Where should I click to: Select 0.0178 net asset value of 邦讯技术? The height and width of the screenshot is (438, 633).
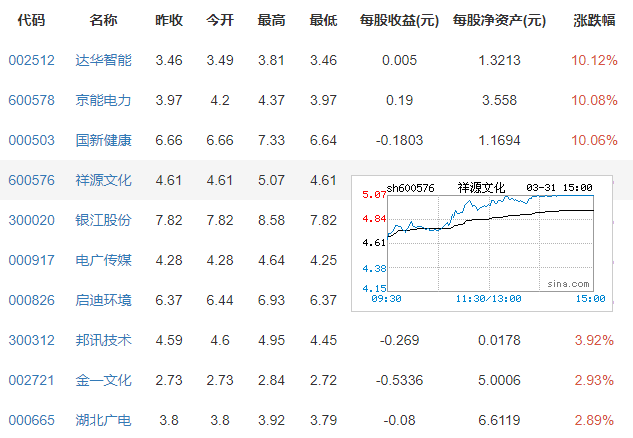pyautogui.click(x=499, y=340)
